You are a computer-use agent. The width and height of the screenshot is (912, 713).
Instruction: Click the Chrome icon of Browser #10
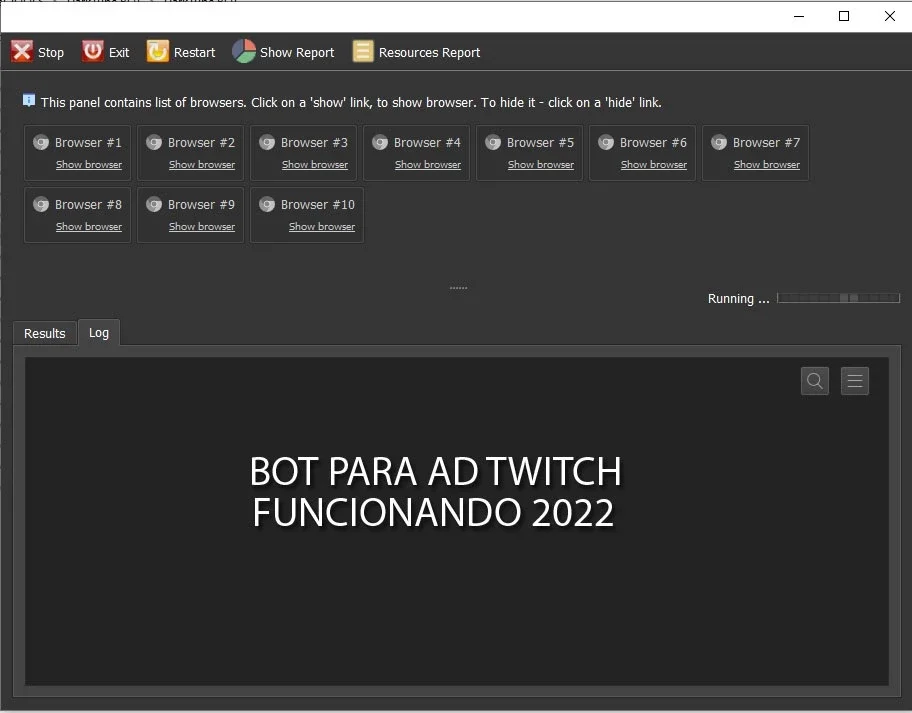click(266, 205)
